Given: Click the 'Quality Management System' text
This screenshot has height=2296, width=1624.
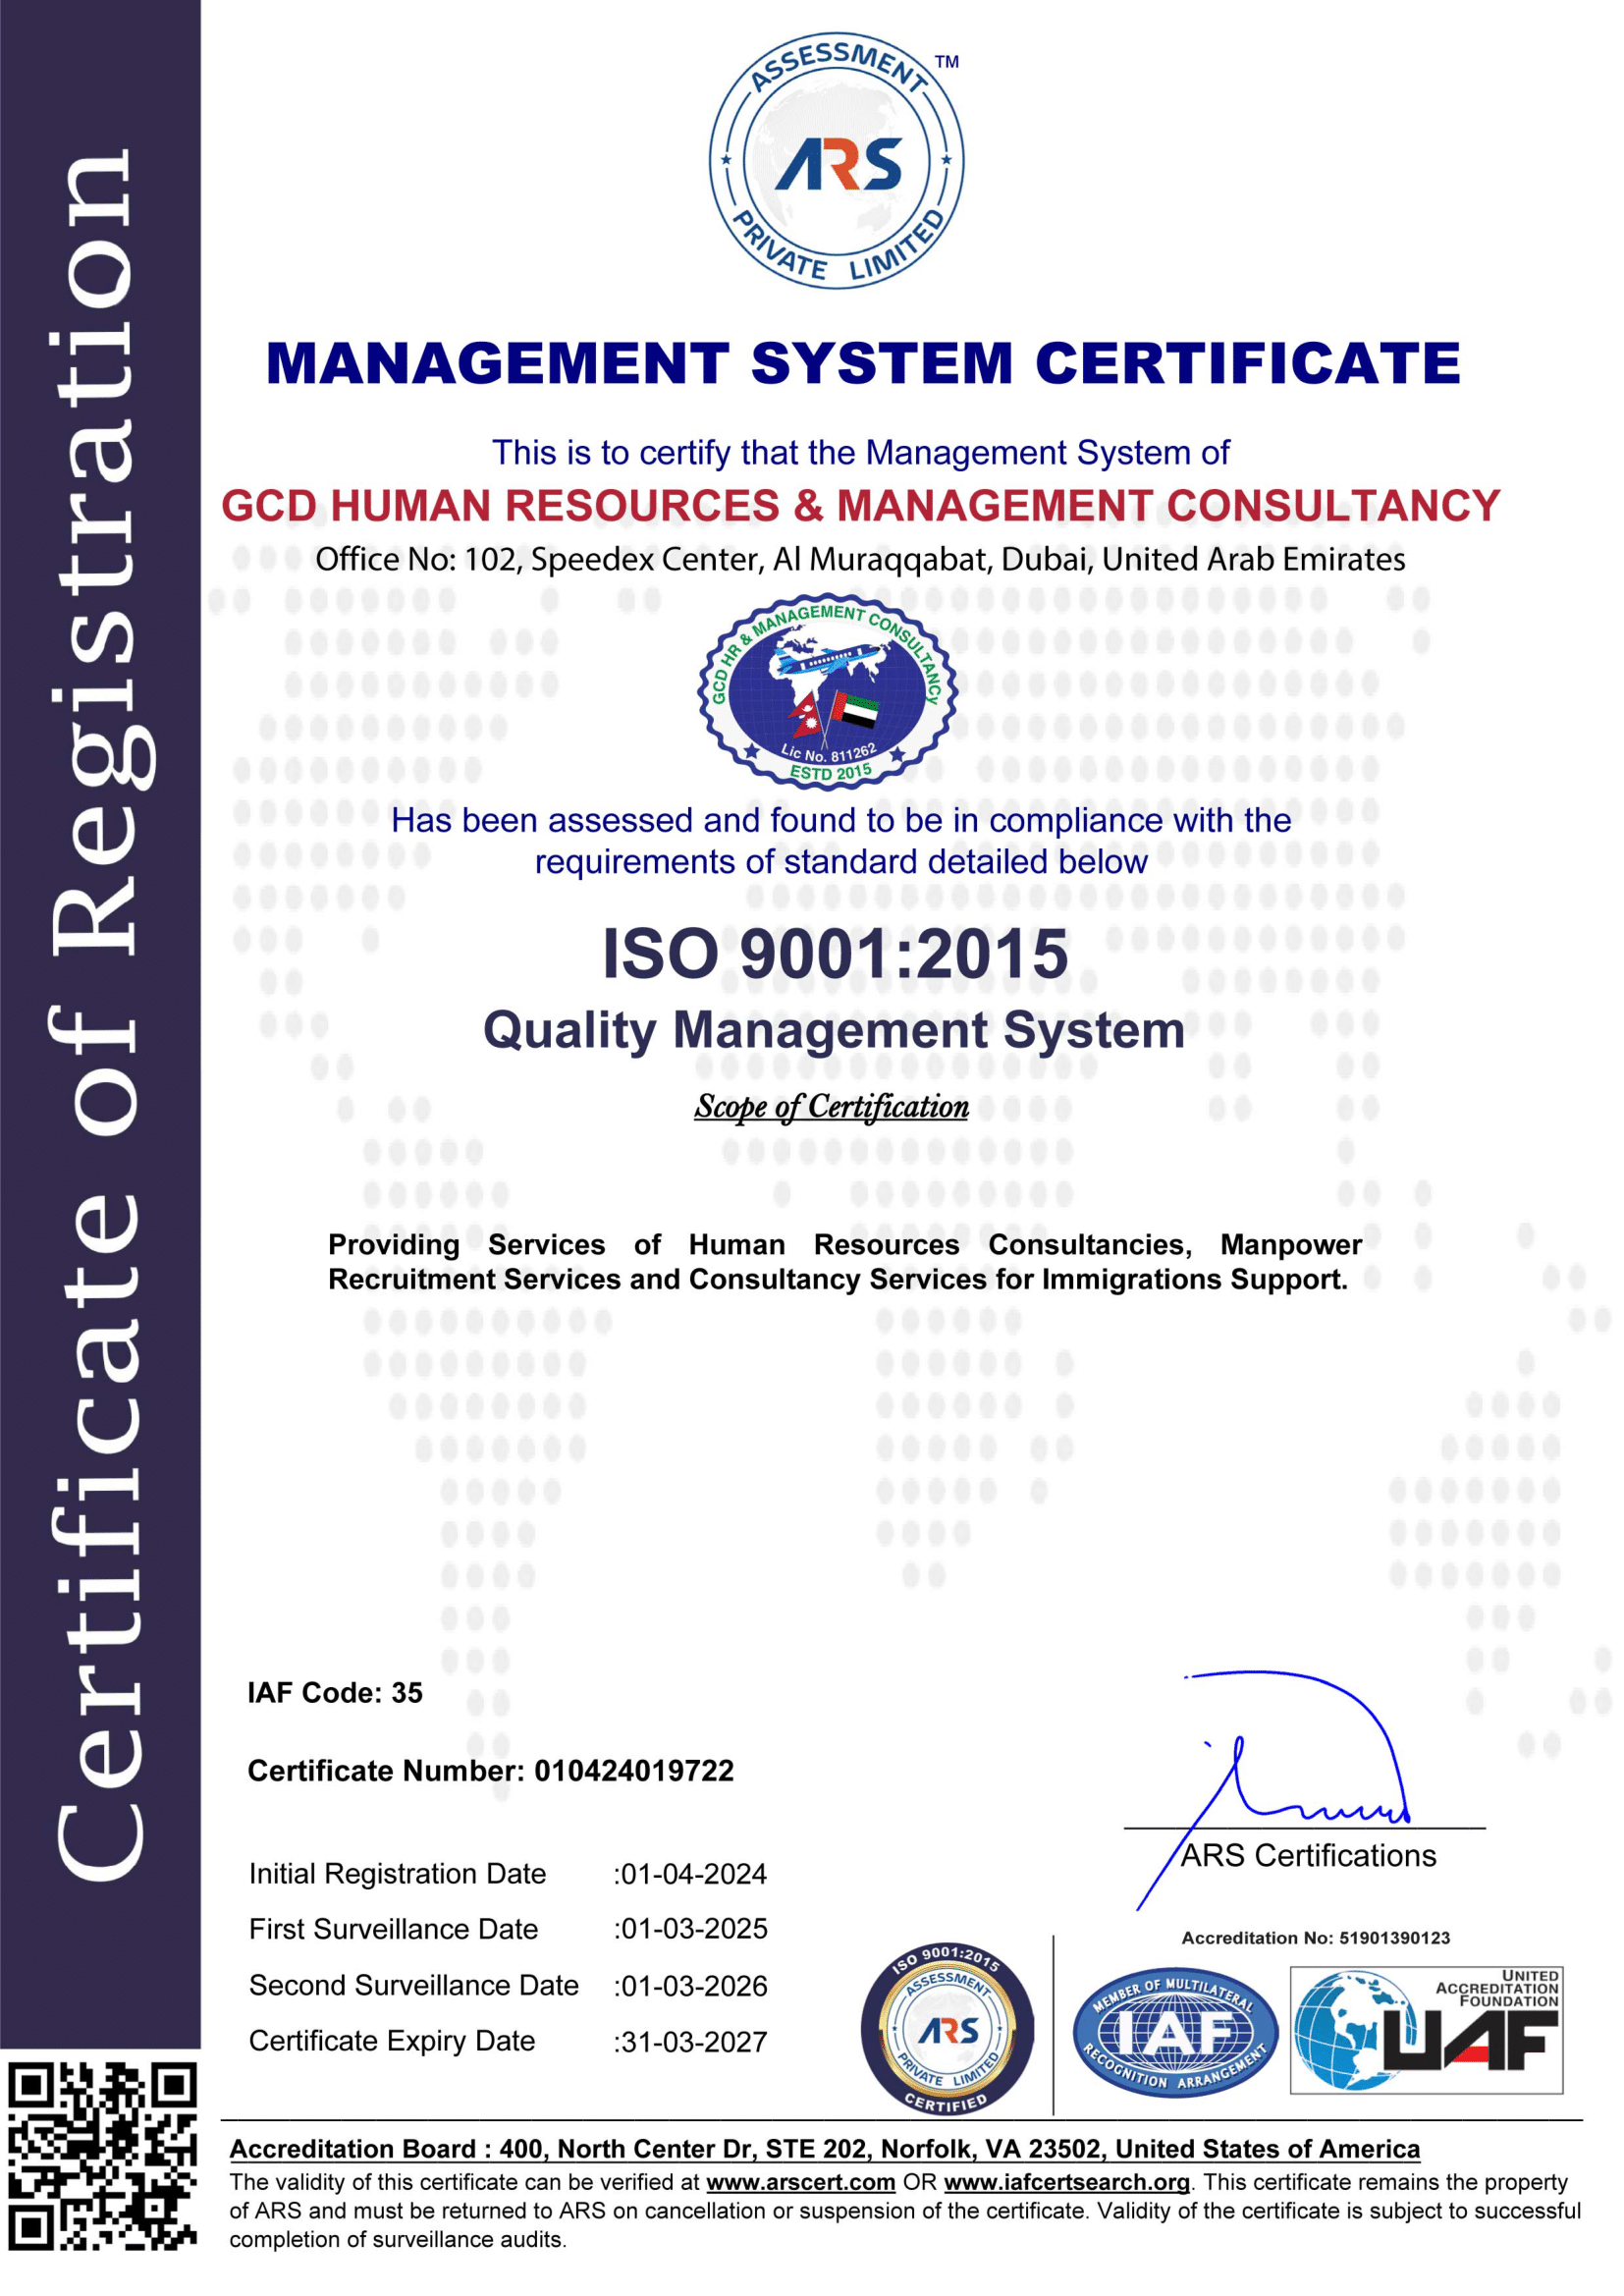Looking at the screenshot, I should tap(834, 1030).
